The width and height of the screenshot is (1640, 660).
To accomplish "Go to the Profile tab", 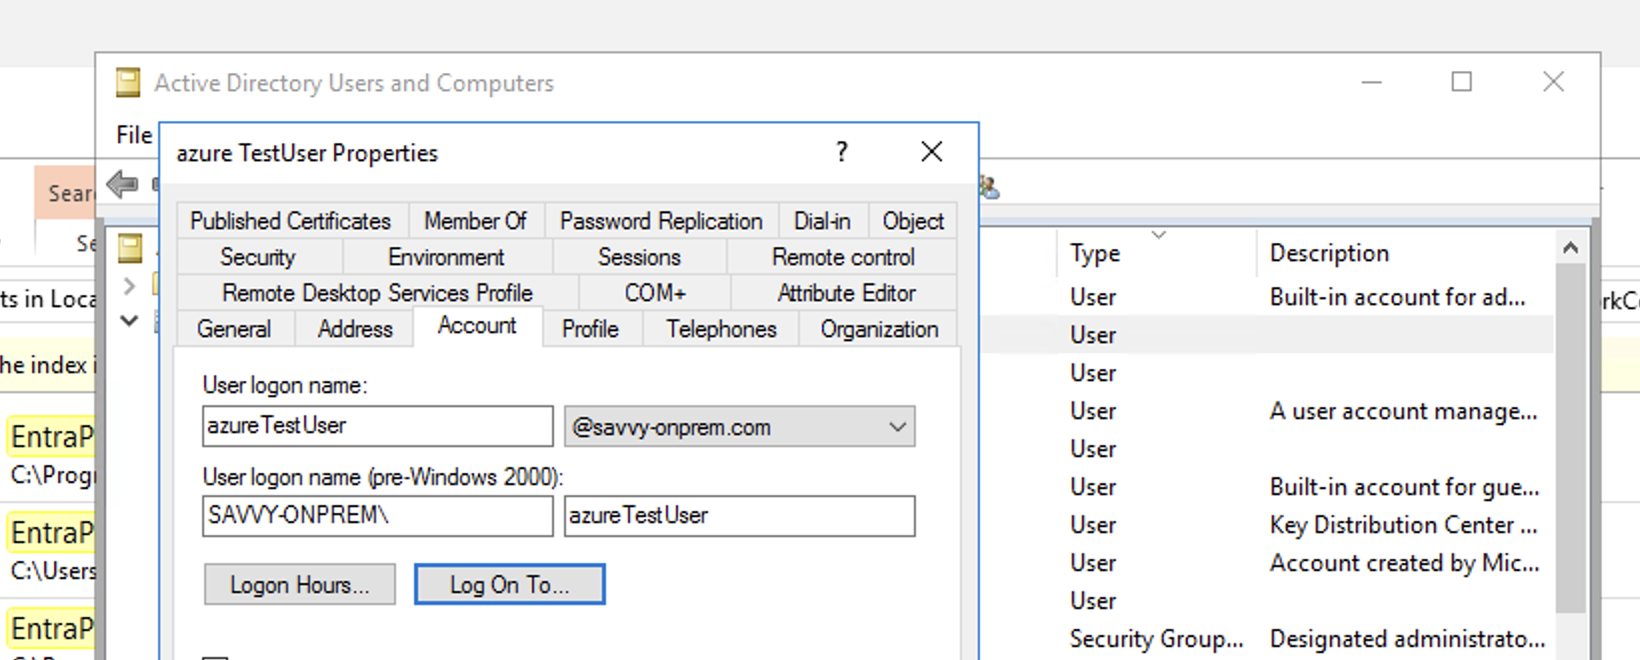I will (x=590, y=329).
